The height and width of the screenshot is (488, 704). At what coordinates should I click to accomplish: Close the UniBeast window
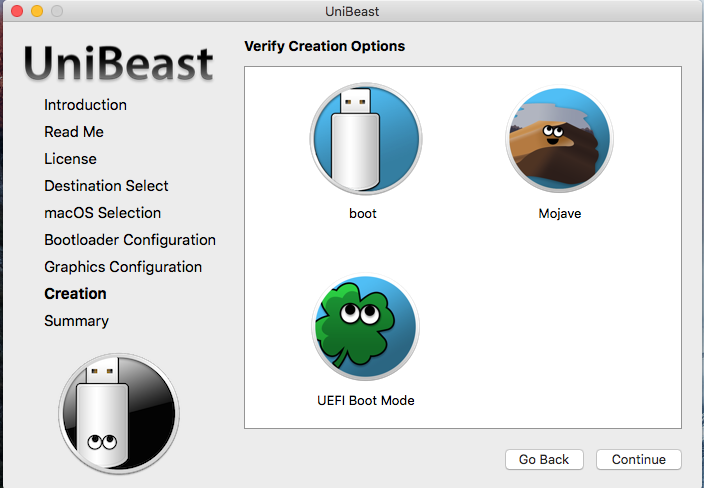coord(17,11)
